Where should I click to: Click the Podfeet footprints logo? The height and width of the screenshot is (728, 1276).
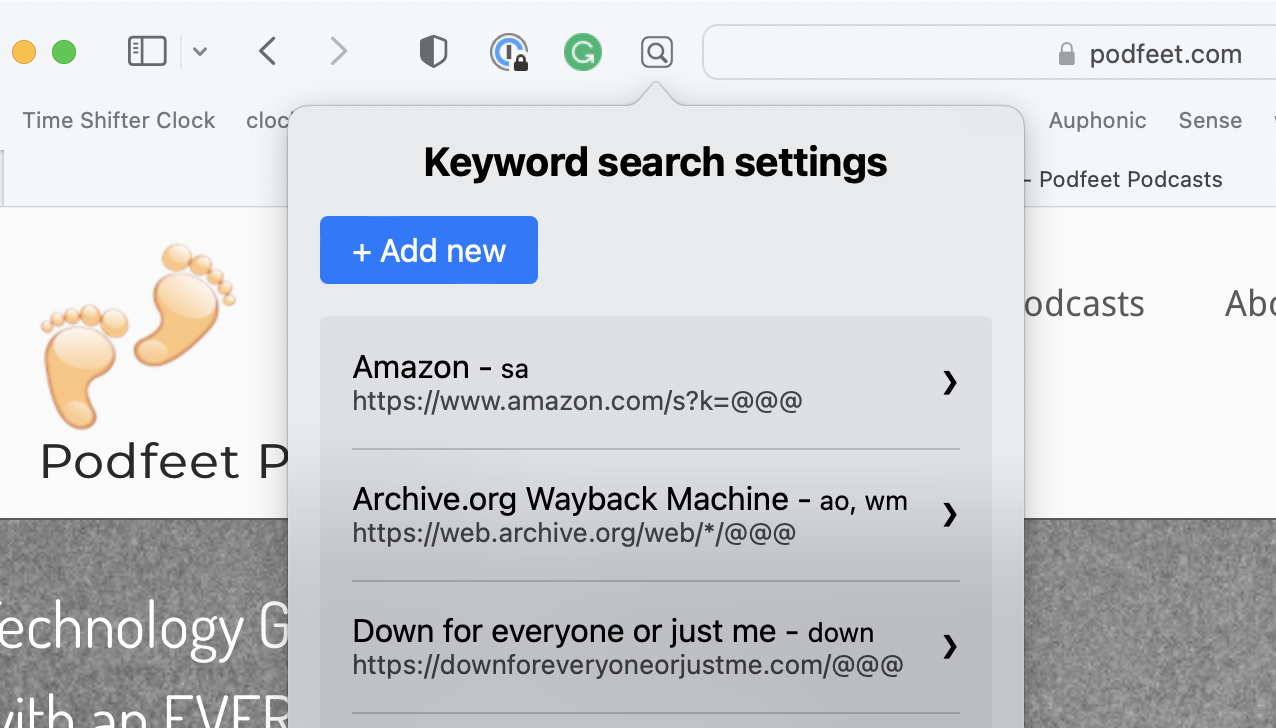[138, 330]
